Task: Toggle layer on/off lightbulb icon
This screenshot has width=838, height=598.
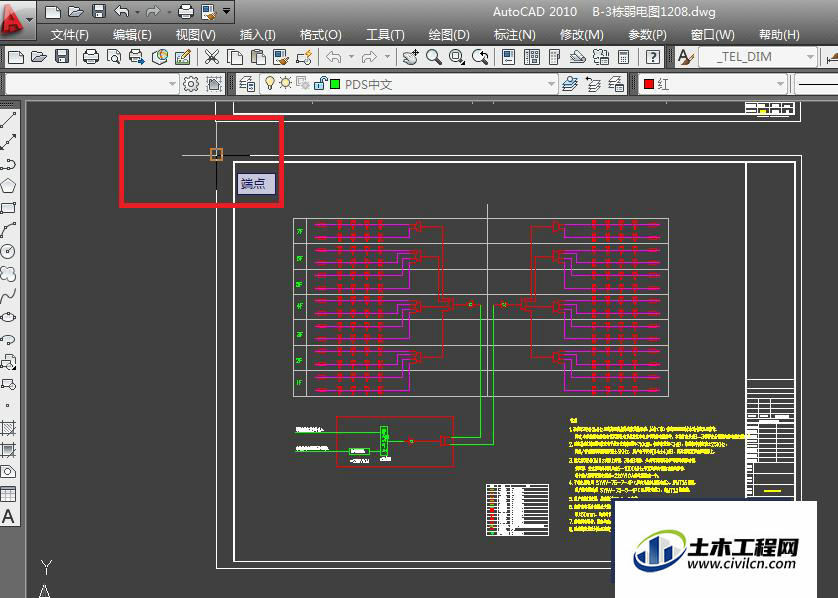Action: pos(270,83)
